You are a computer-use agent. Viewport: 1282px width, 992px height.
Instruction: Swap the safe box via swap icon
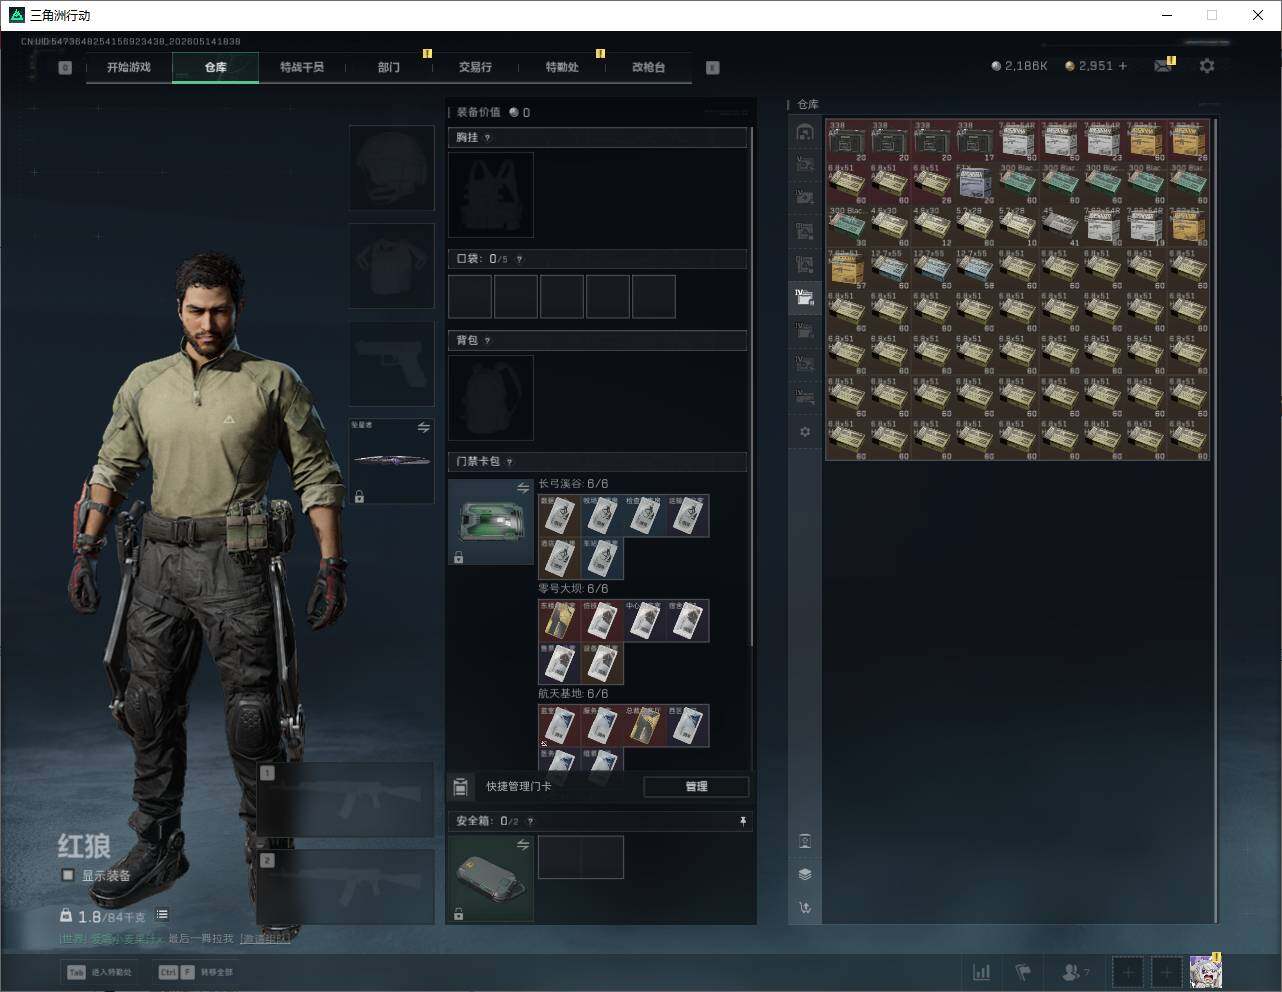[523, 845]
